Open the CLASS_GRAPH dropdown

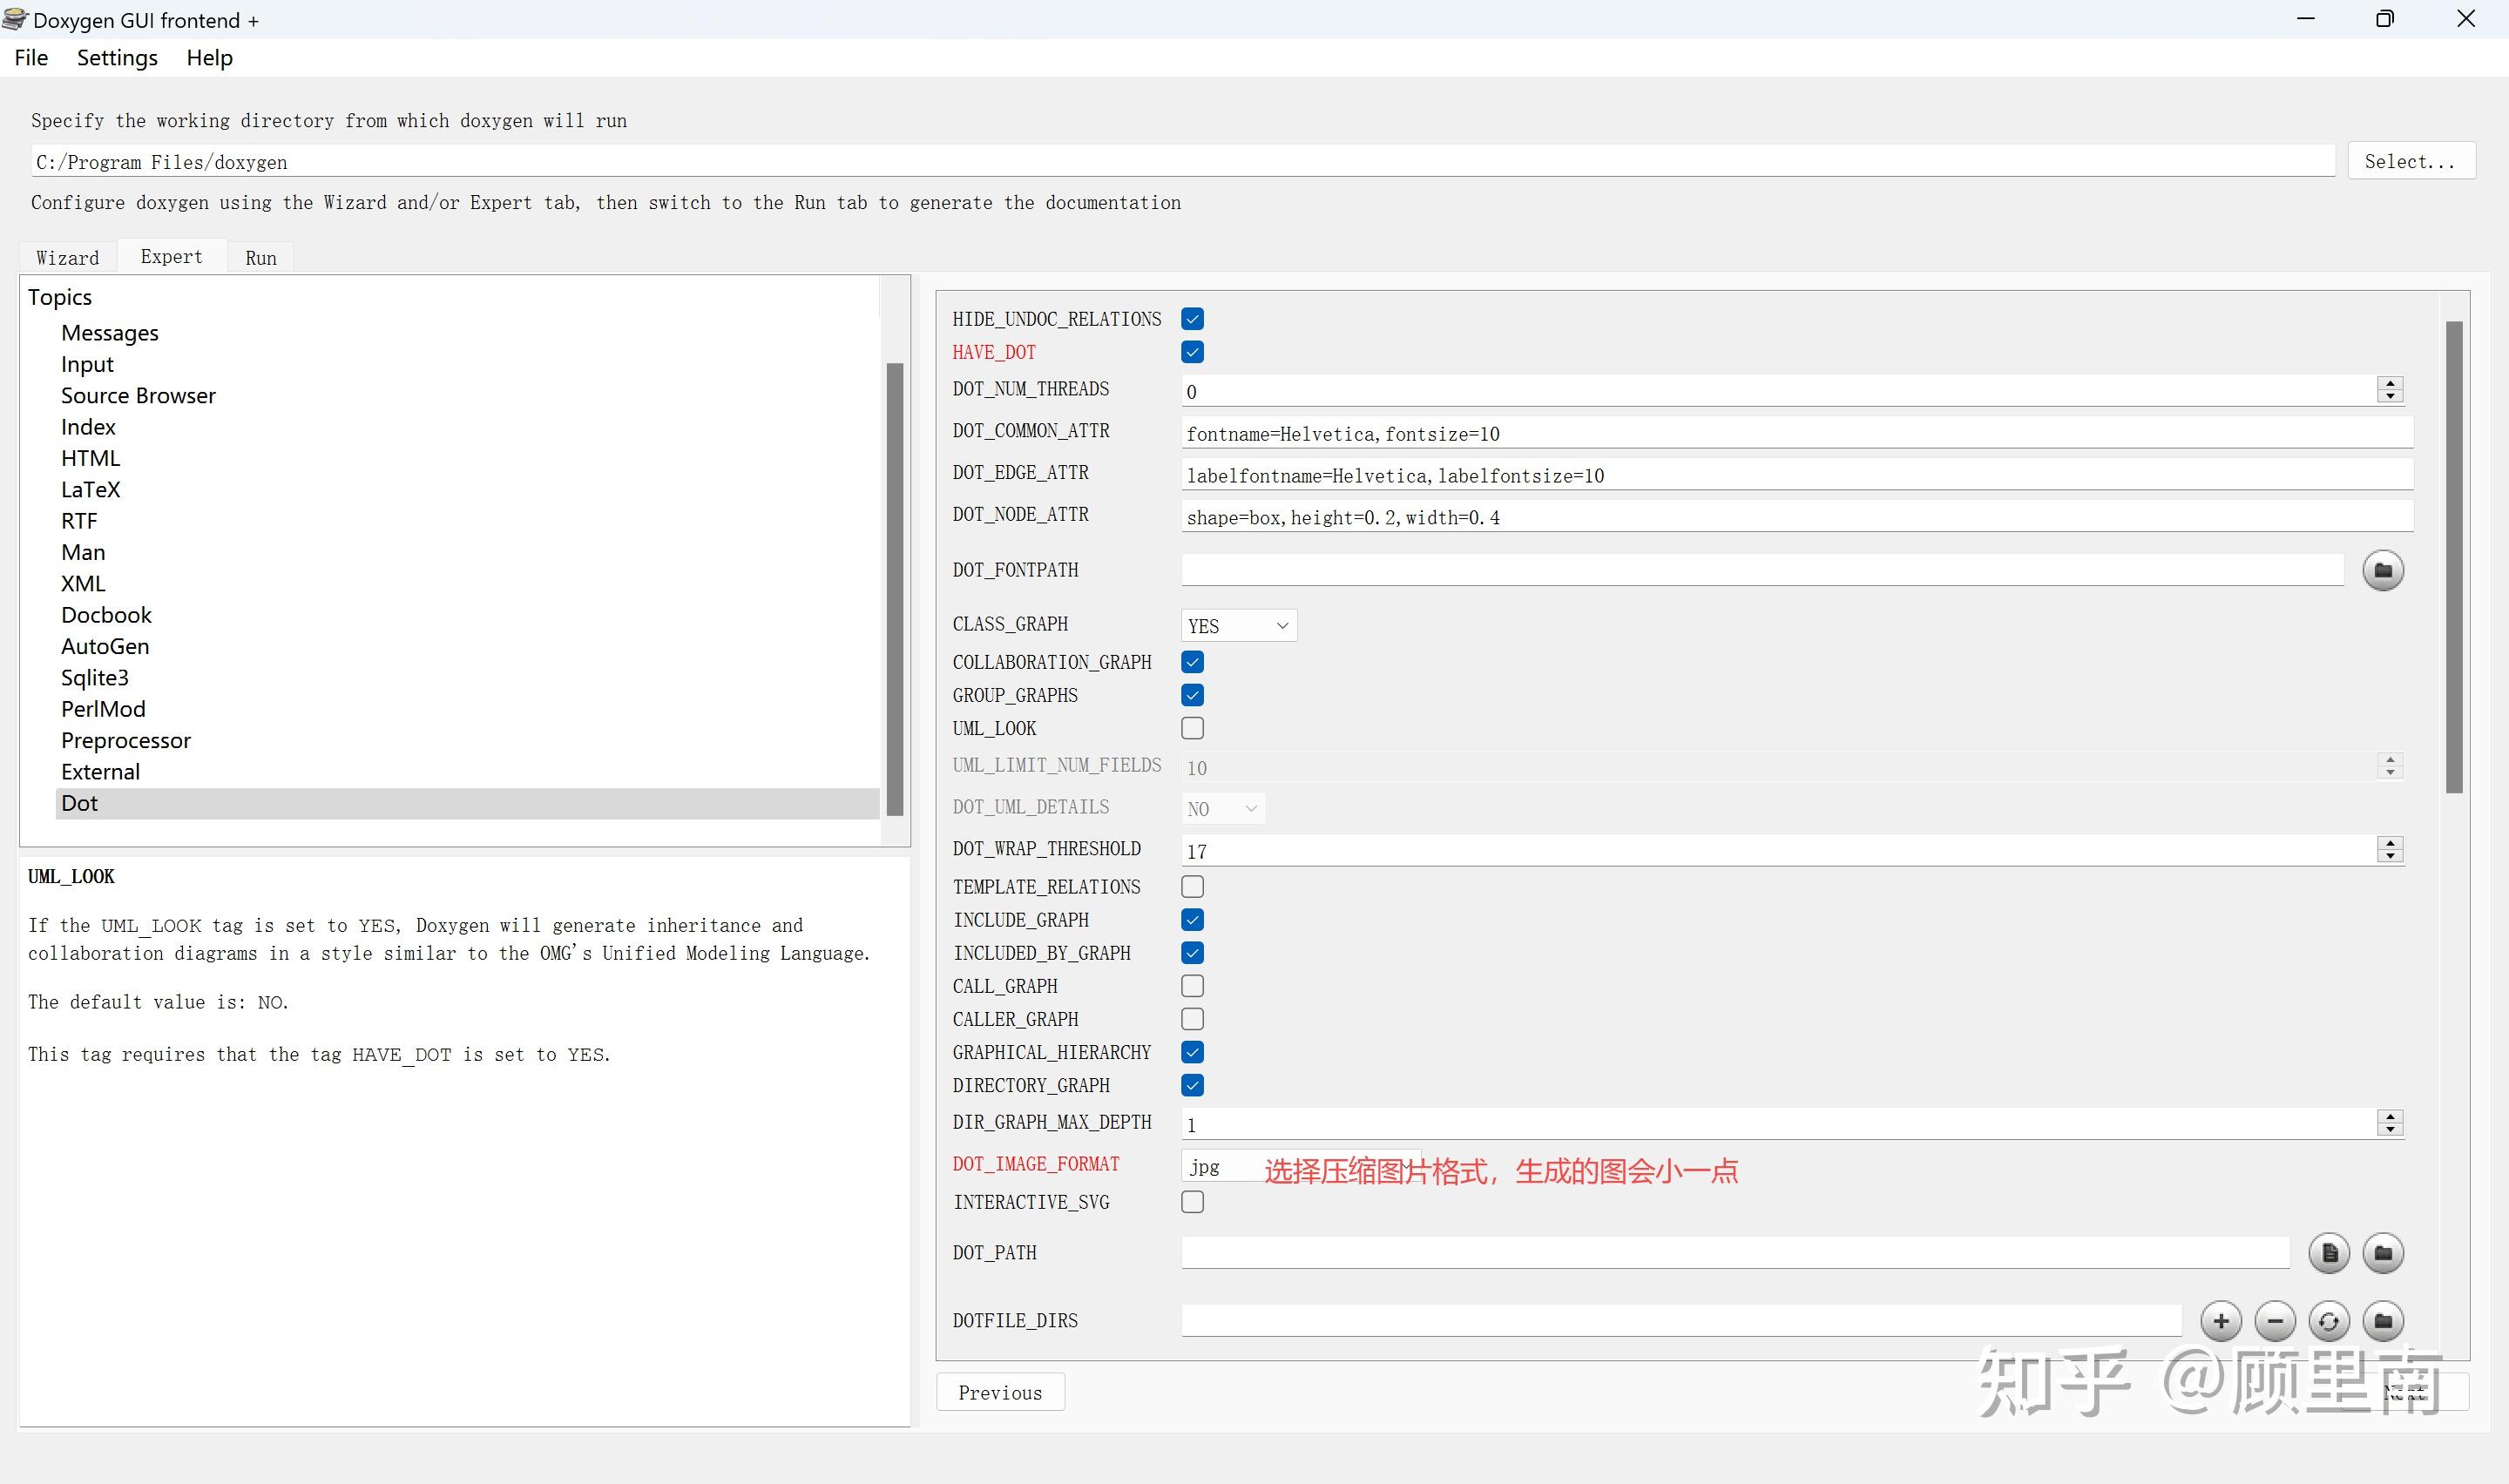tap(1238, 626)
